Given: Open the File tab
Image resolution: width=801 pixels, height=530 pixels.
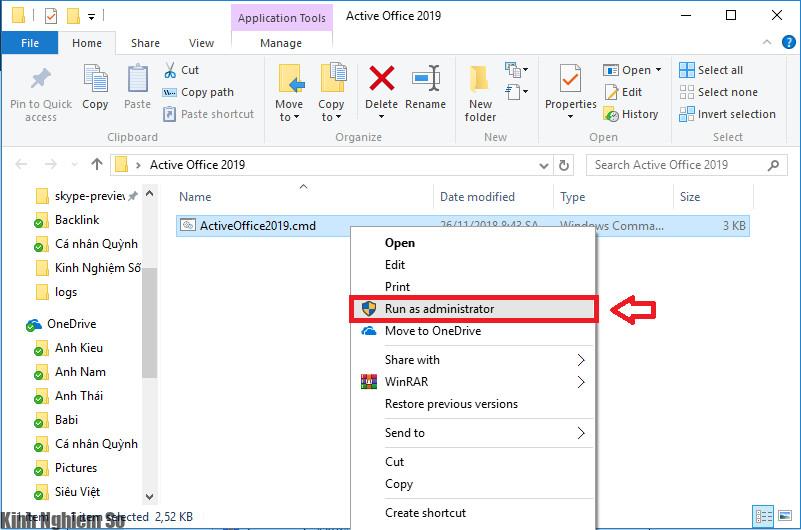Looking at the screenshot, I should 30,43.
